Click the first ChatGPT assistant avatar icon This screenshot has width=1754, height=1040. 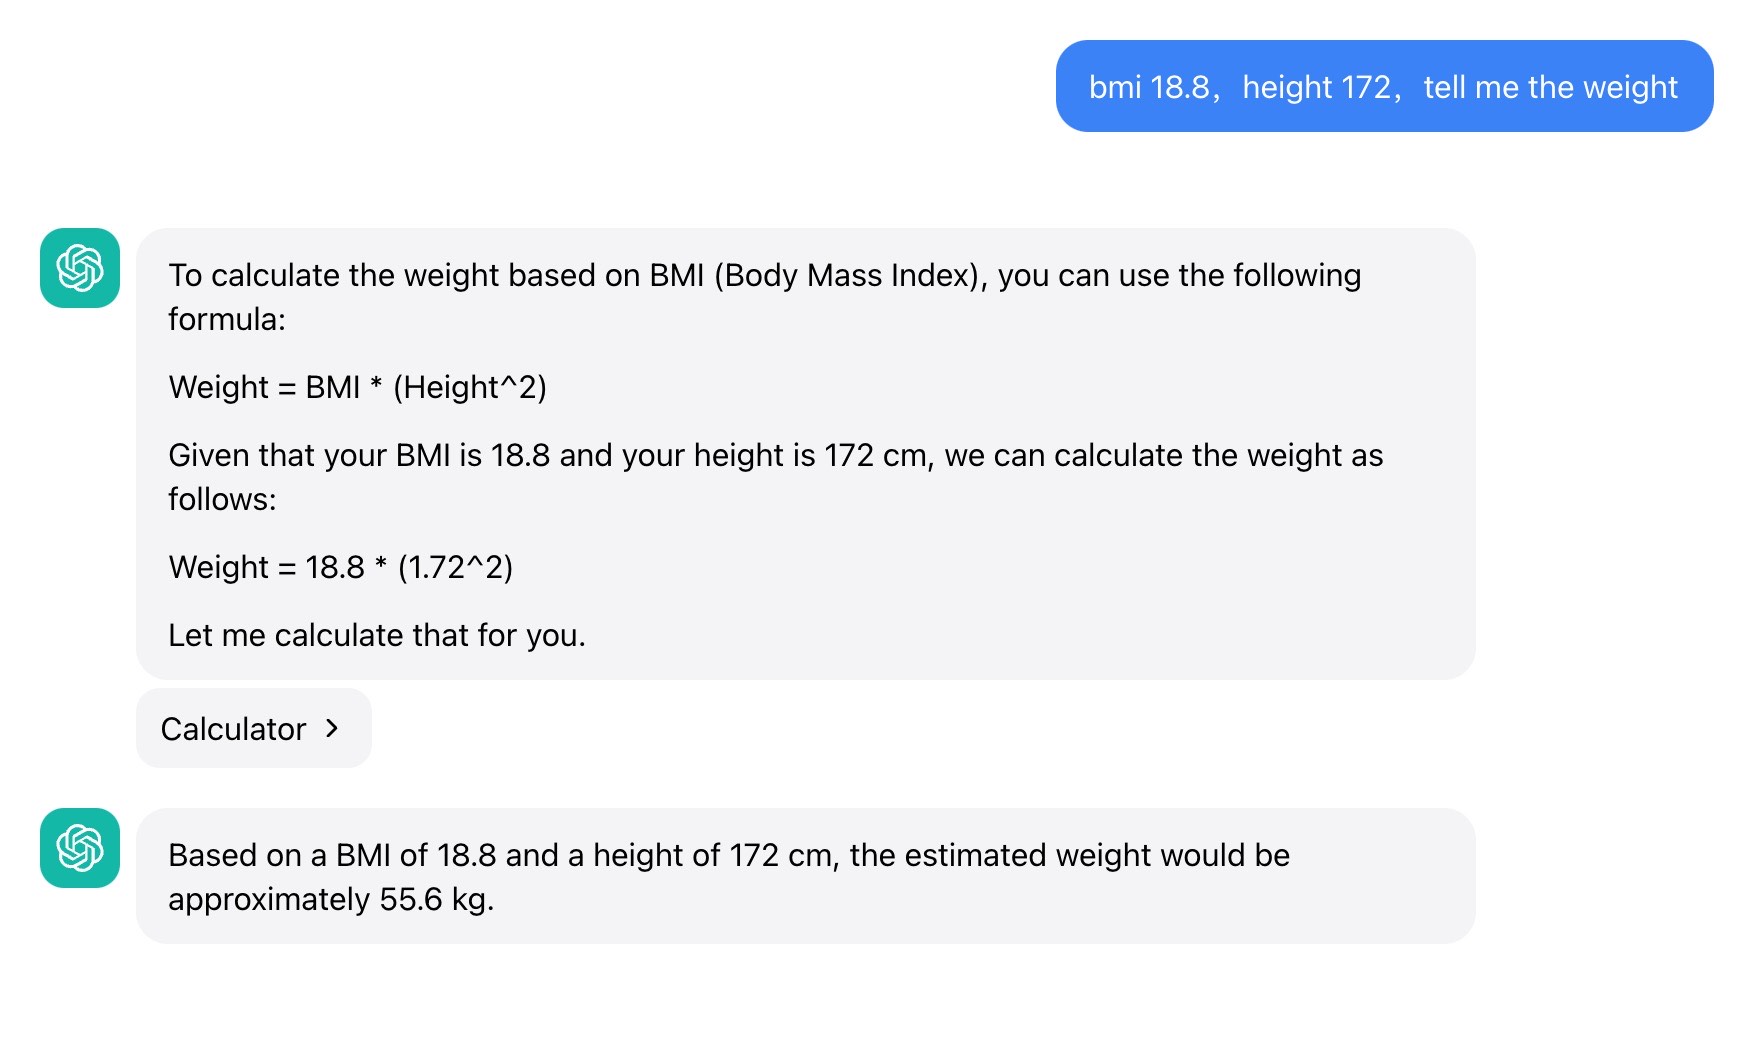click(80, 268)
